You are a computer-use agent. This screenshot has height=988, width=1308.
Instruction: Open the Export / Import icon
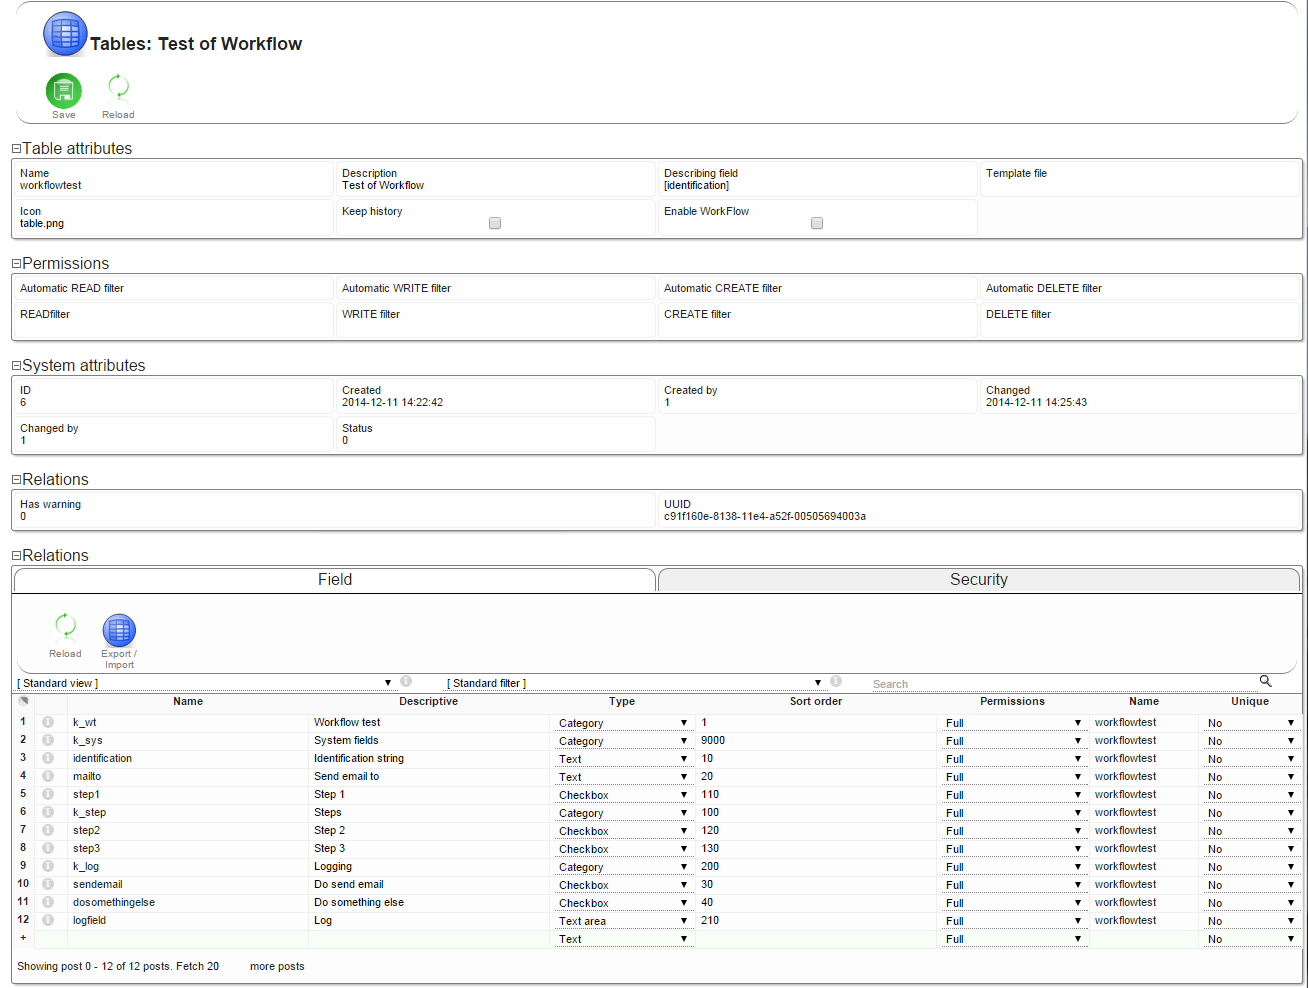coord(119,631)
